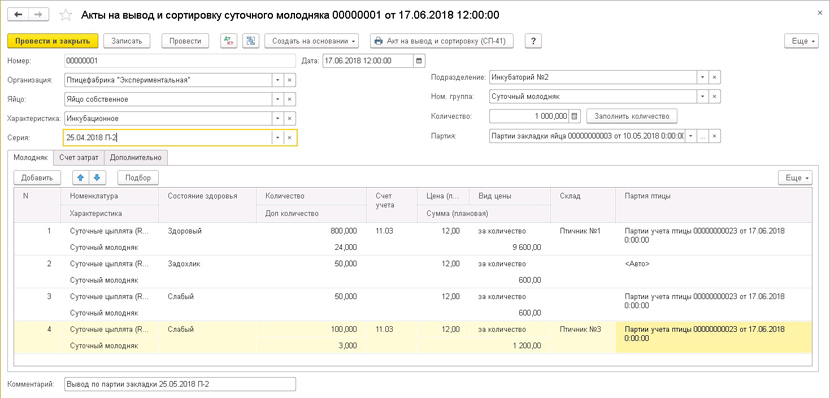Add document to favorites with star icon
Viewport: 830px width, 398px height.
(66, 15)
